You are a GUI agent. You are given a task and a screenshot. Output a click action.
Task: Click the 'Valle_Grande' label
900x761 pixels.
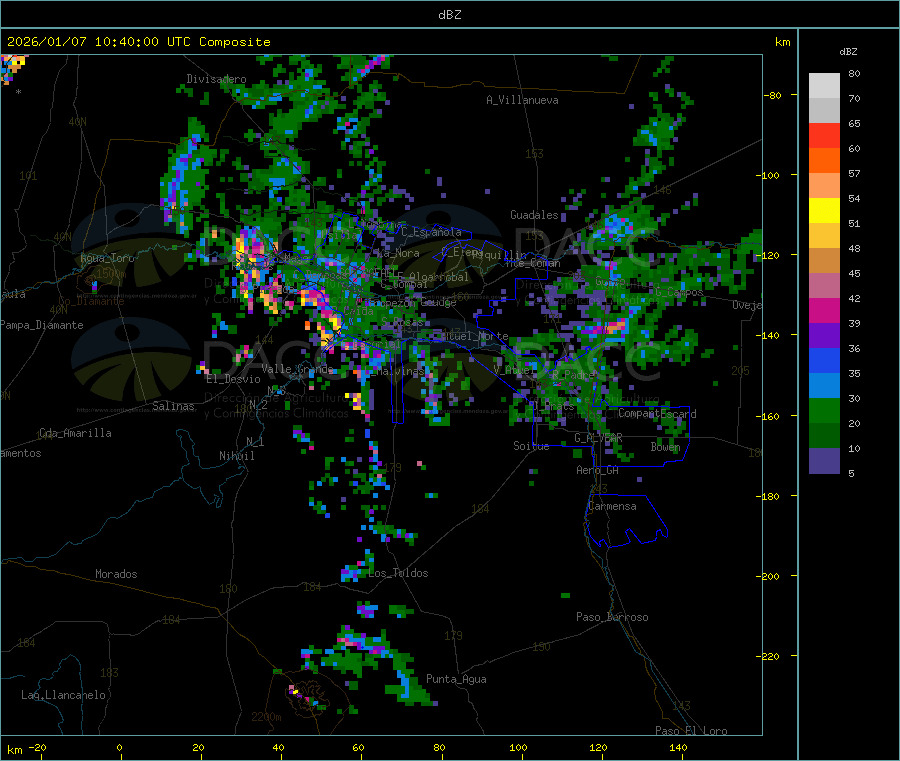click(297, 369)
